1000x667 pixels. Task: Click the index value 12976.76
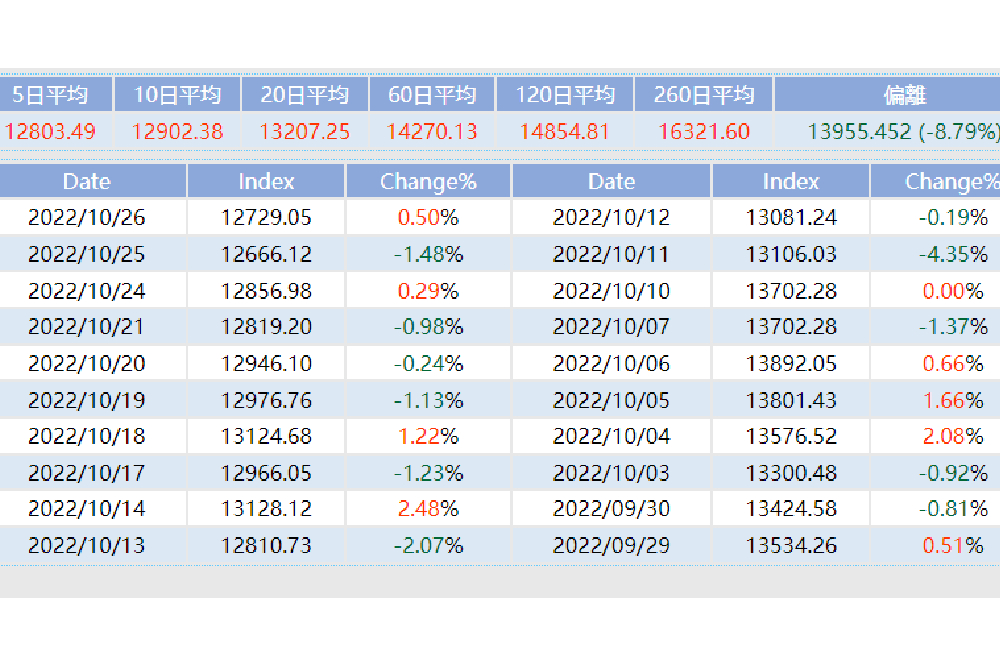point(266,400)
